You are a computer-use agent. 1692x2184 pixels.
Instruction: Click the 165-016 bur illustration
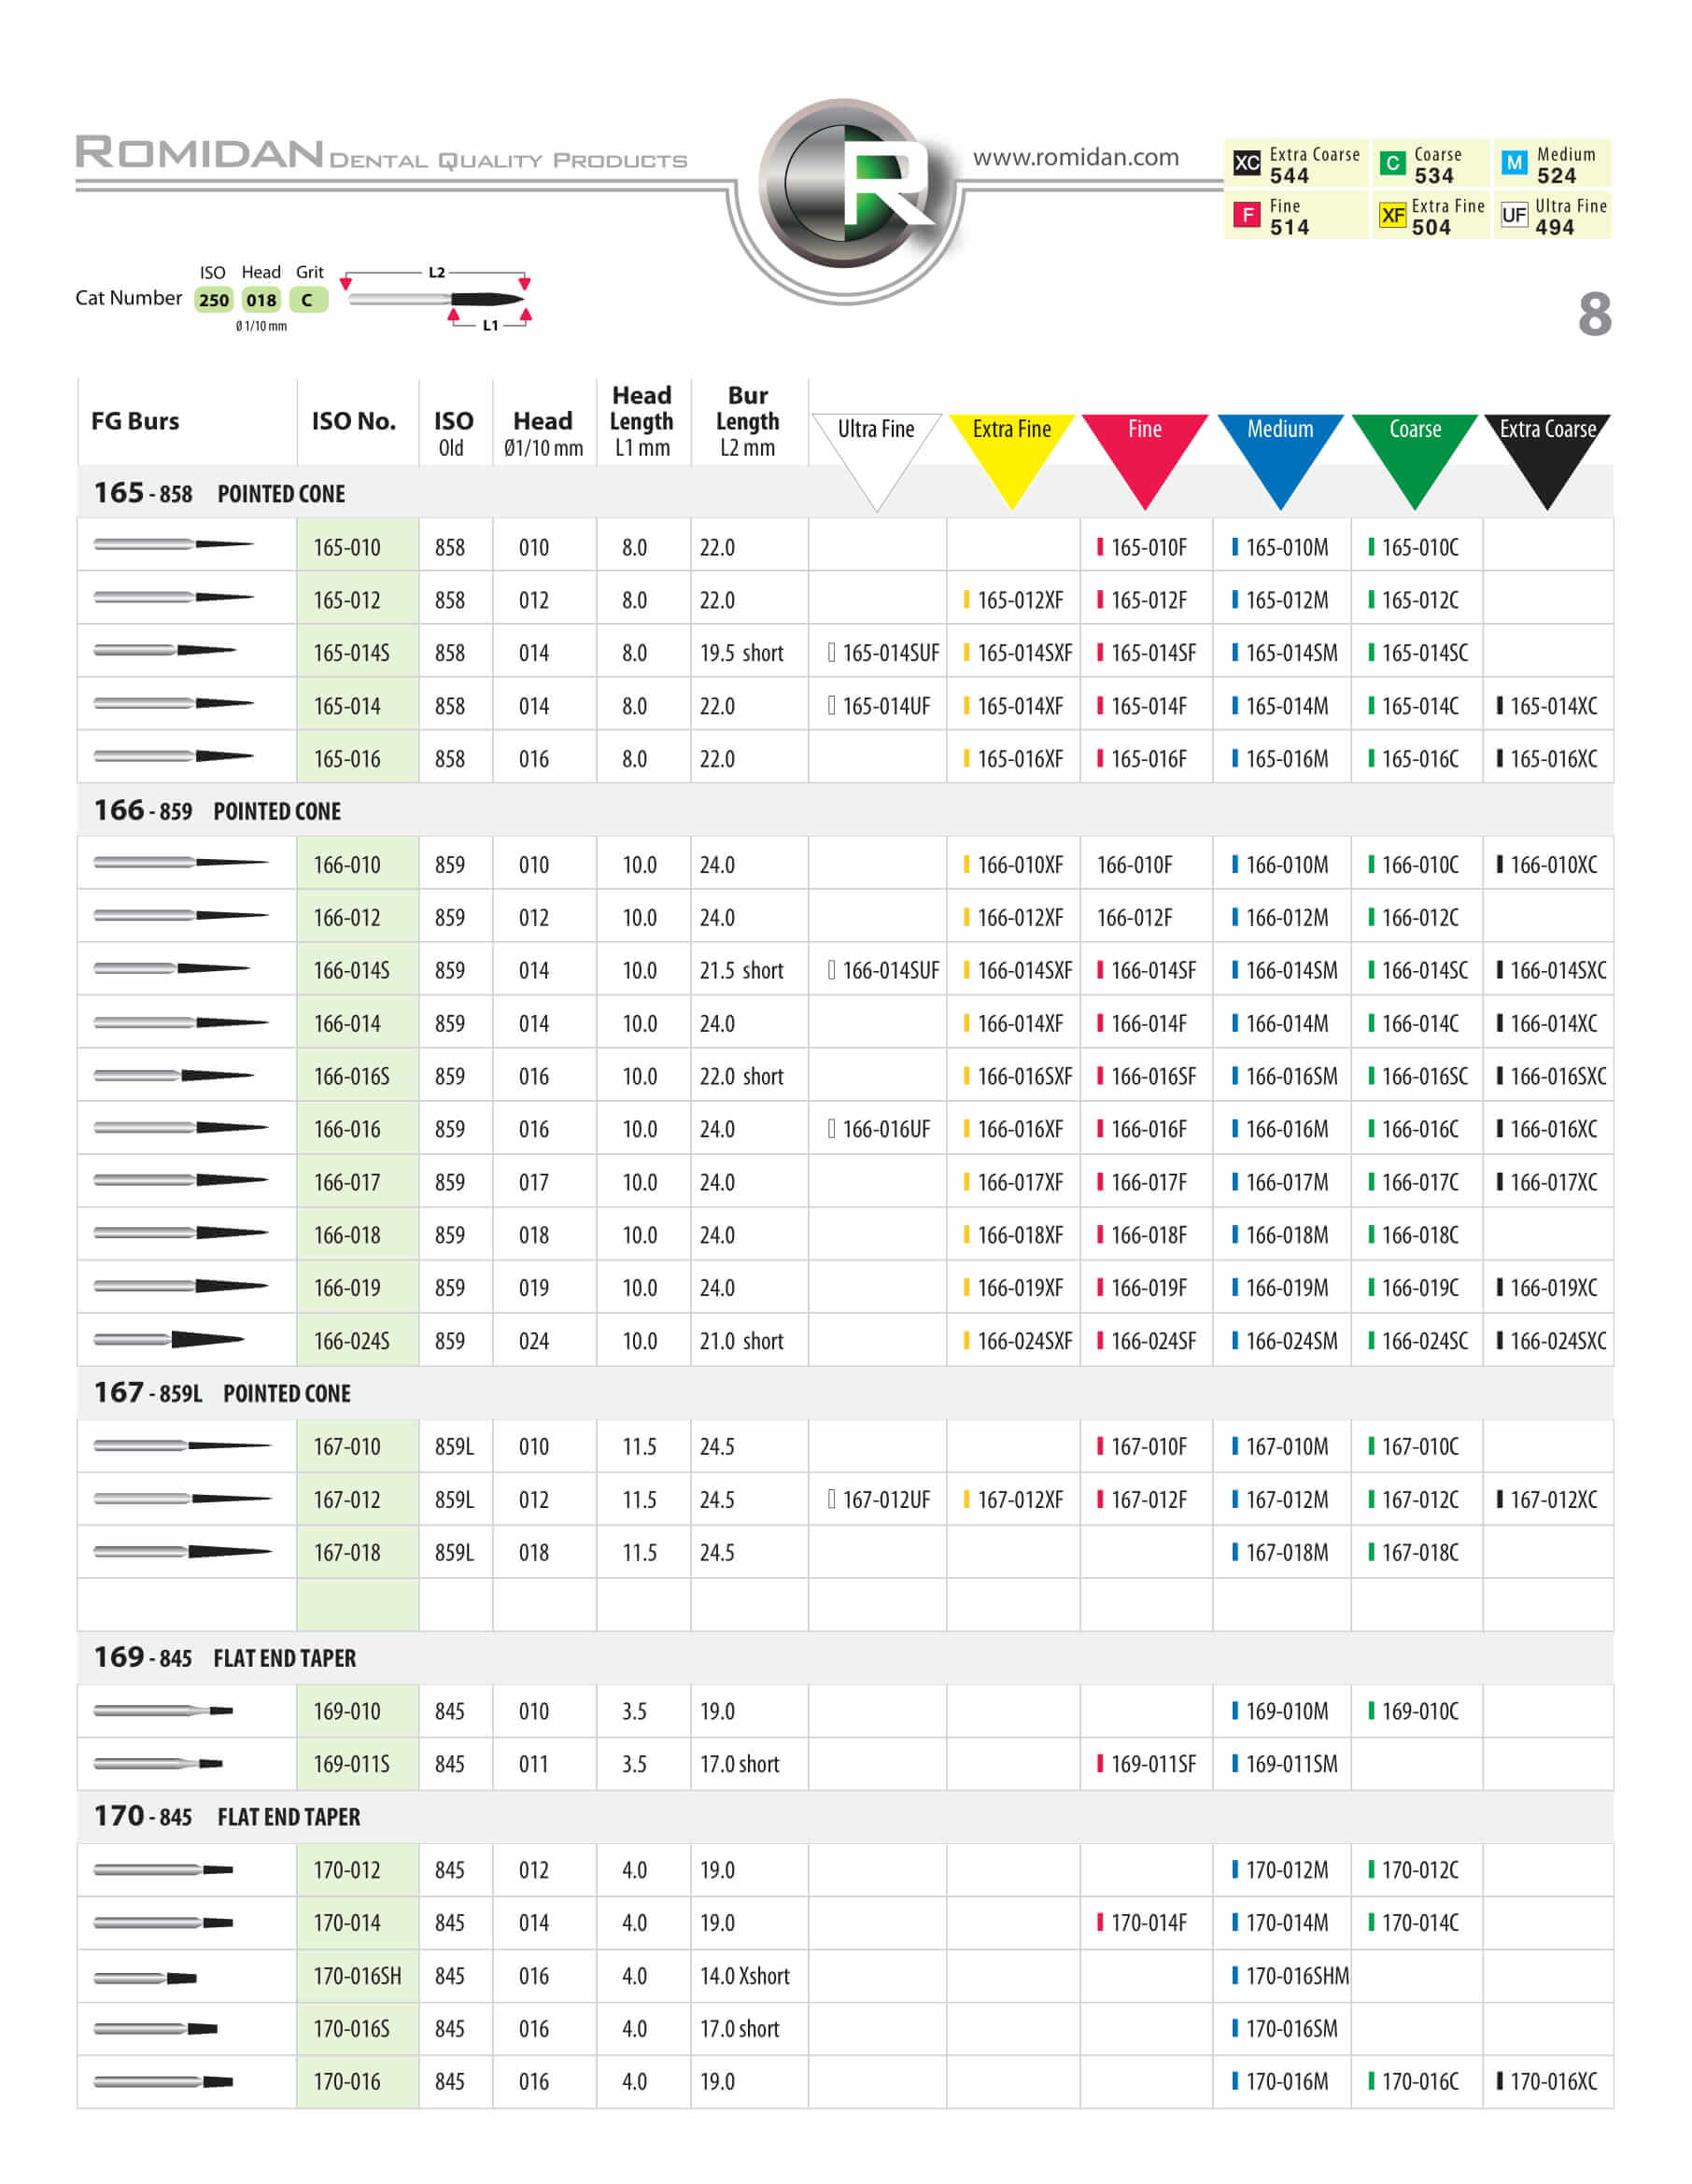click(x=174, y=756)
